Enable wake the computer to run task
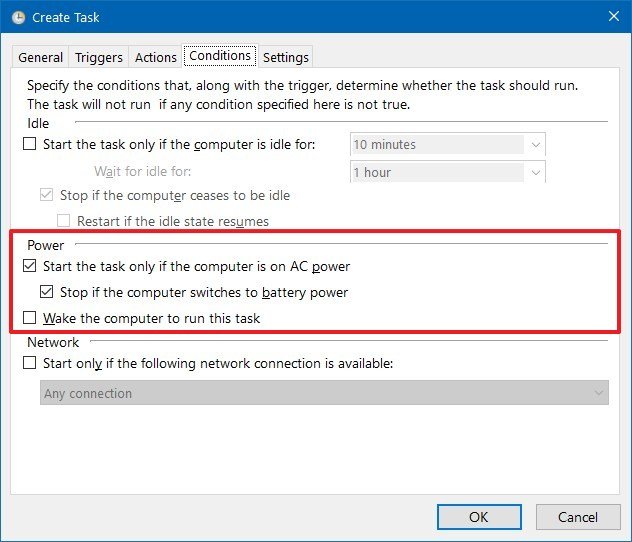 point(29,319)
